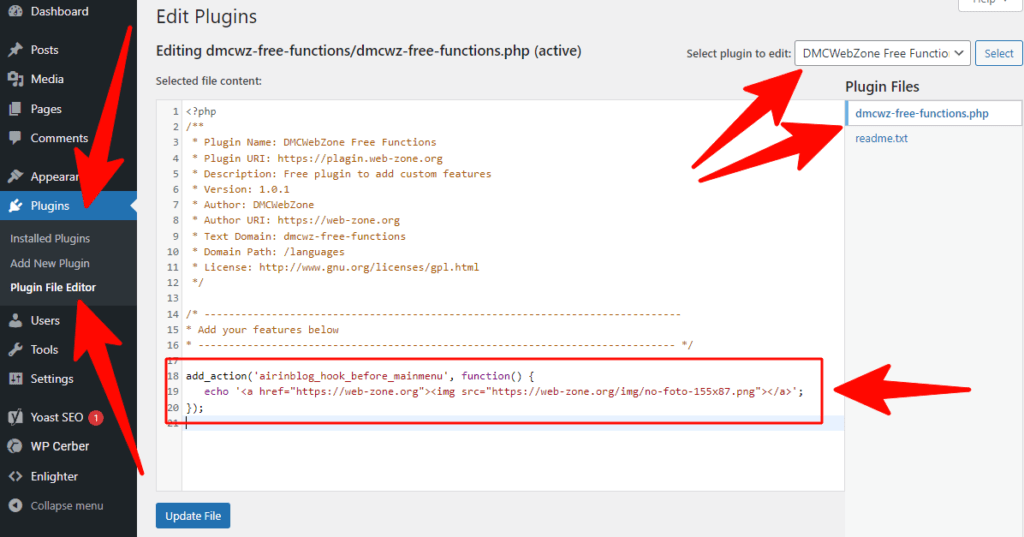Open the Posts menu item
1024x537 pixels.
[44, 50]
